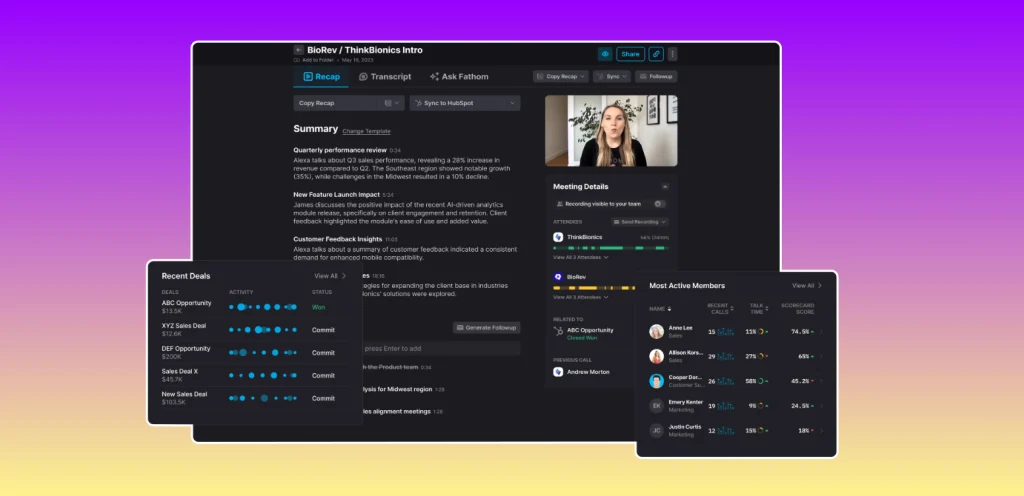This screenshot has width=1024, height=496.
Task: Play the meeting video thumbnail
Action: click(x=611, y=131)
